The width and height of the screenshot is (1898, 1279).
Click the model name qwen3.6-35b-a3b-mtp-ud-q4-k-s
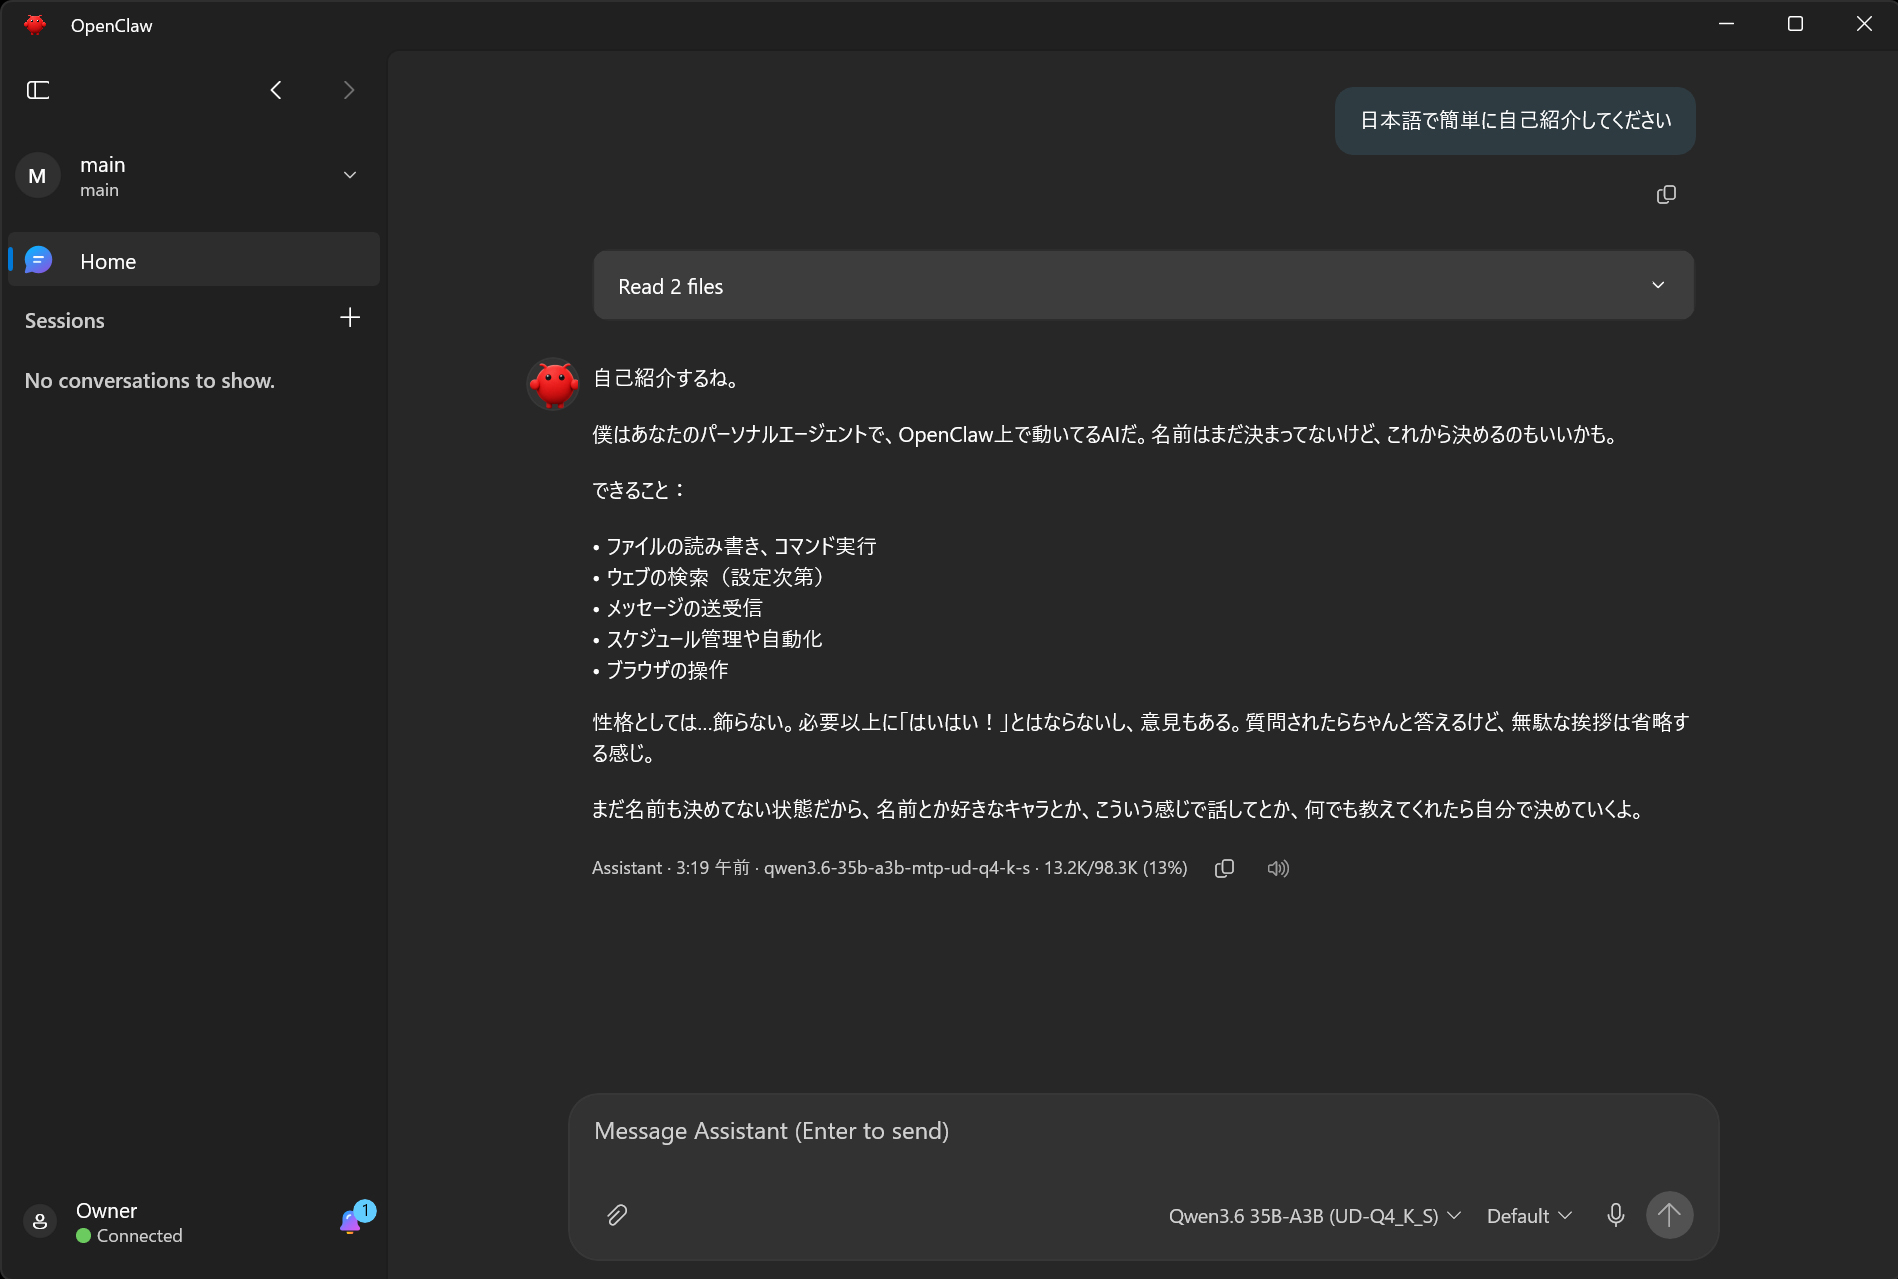point(896,868)
